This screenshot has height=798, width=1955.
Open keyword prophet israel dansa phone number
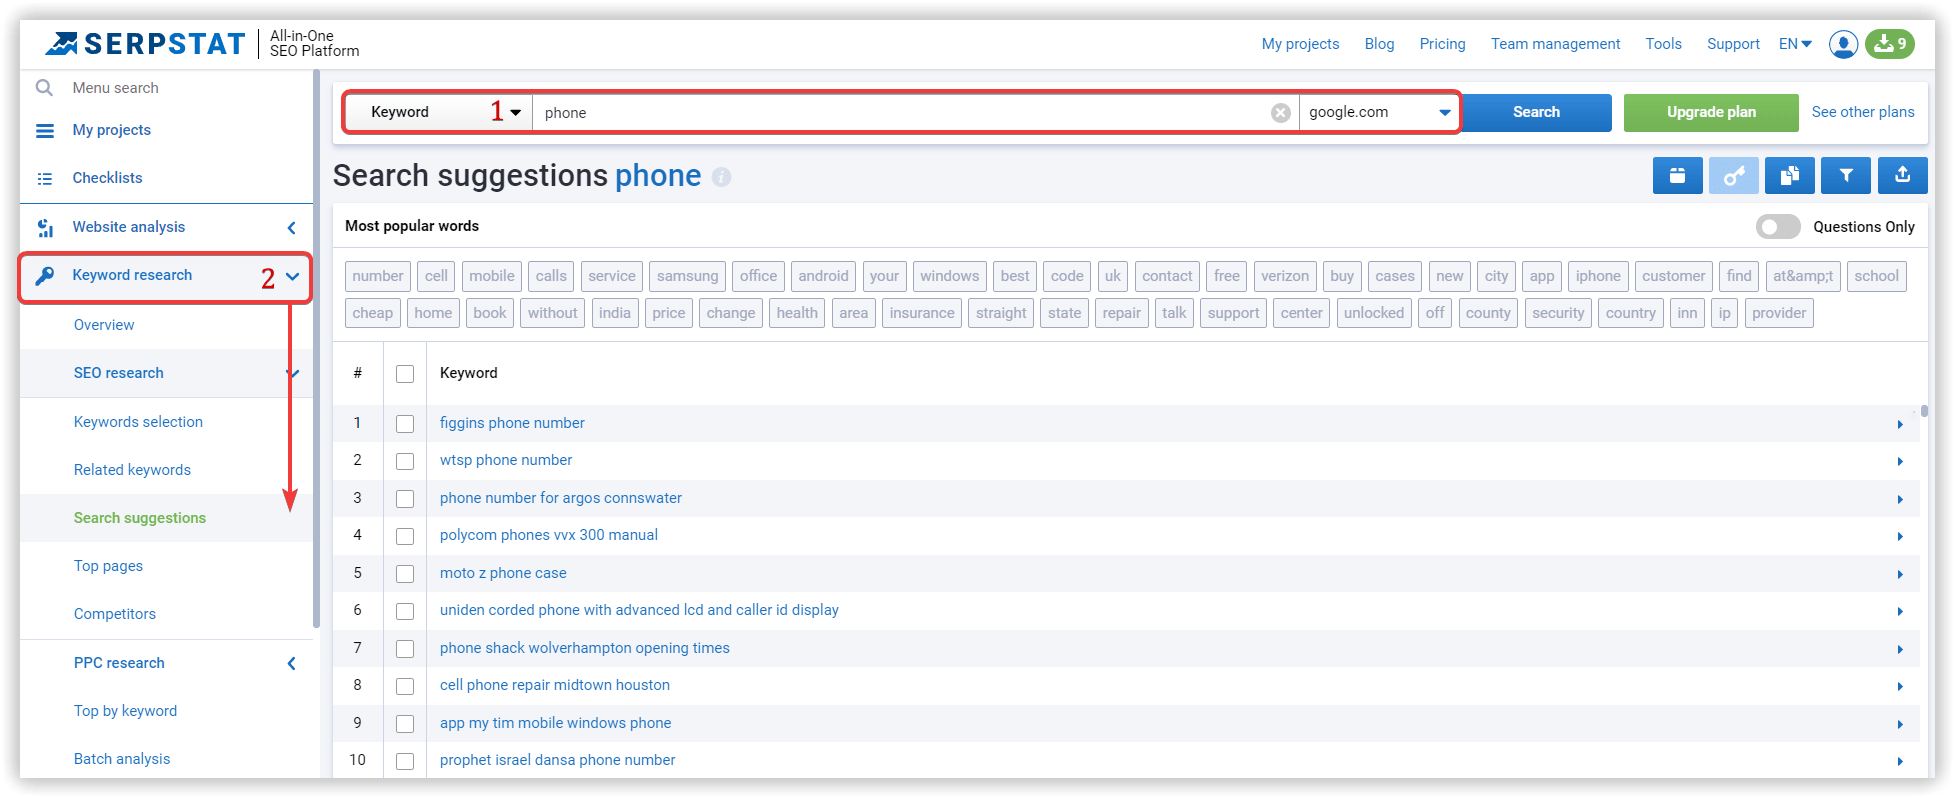(557, 760)
